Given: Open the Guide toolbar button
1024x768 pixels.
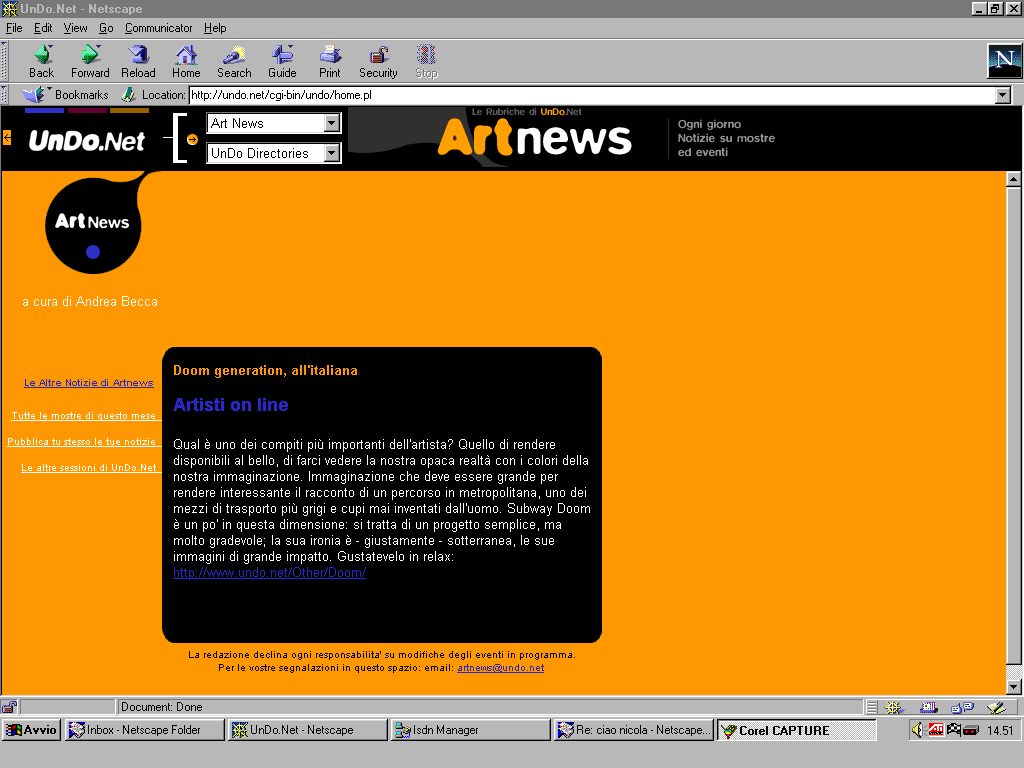Looking at the screenshot, I should coord(282,61).
